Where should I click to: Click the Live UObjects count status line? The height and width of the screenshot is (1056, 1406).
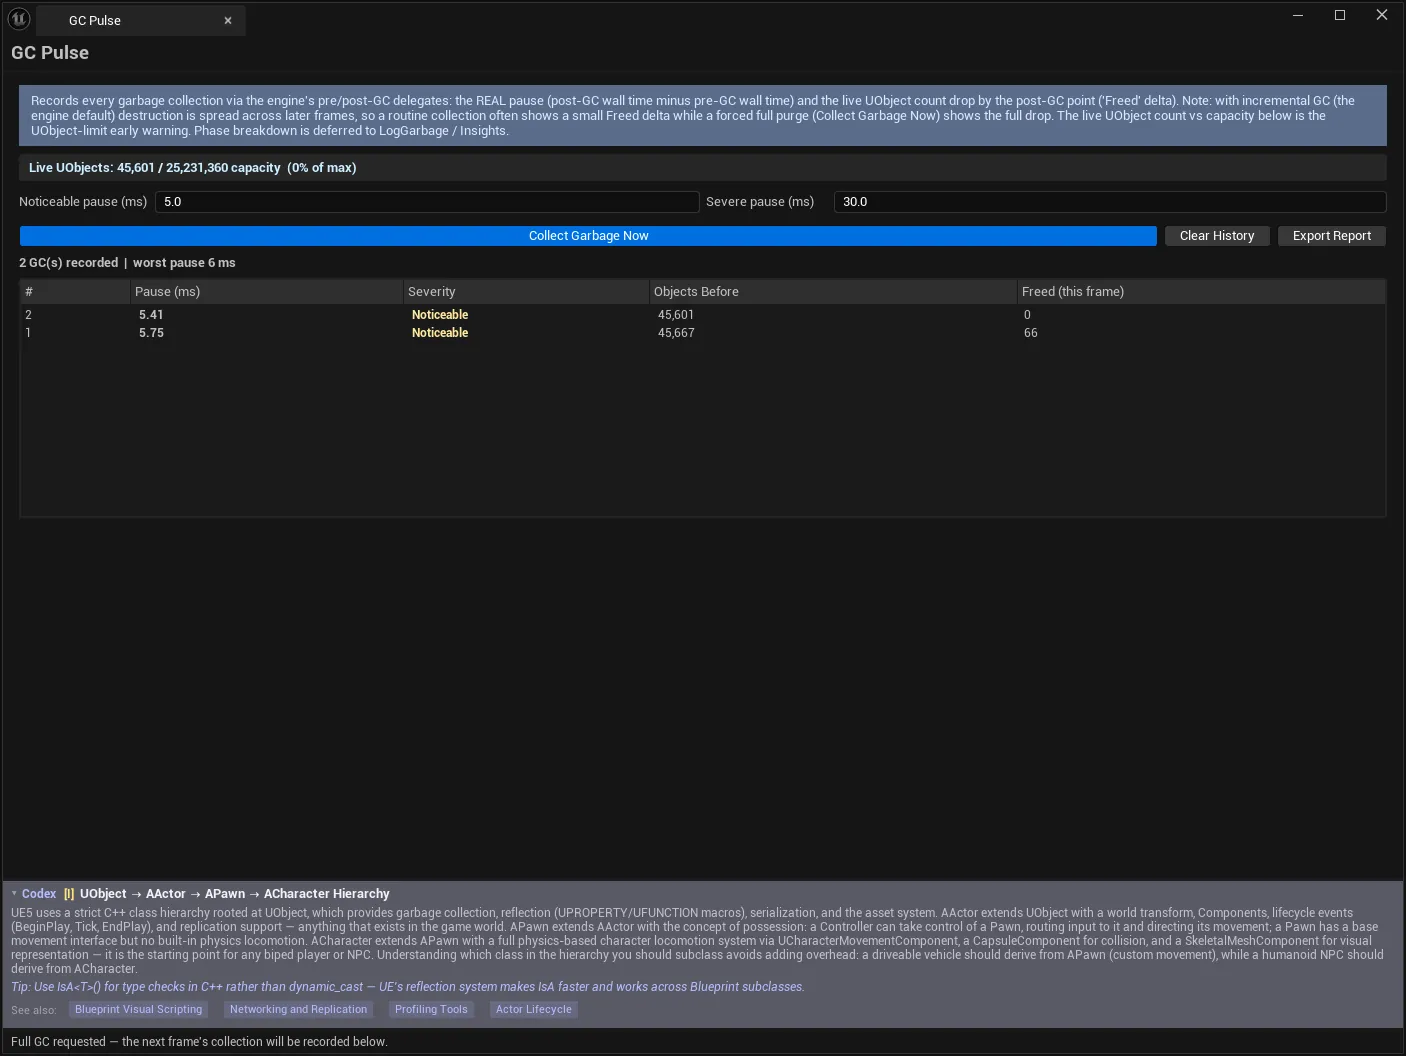(x=192, y=168)
